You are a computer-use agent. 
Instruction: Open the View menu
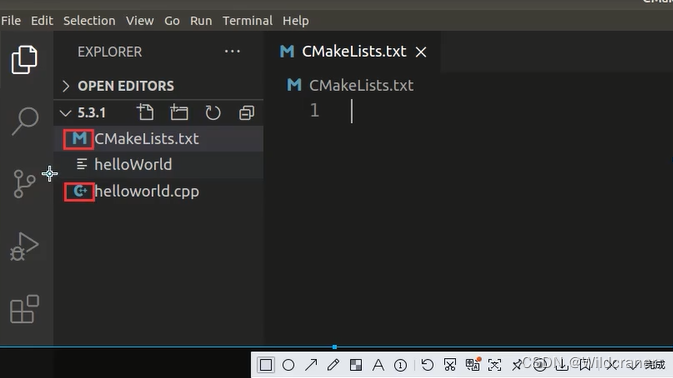tap(139, 21)
